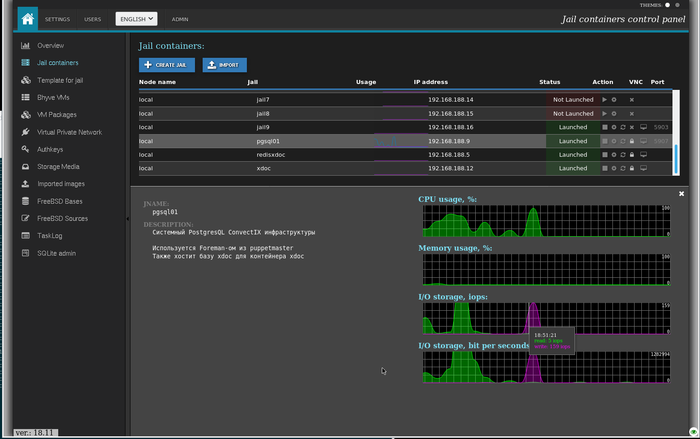Open settings gear for jail8
This screenshot has width=700, height=439.
click(613, 114)
